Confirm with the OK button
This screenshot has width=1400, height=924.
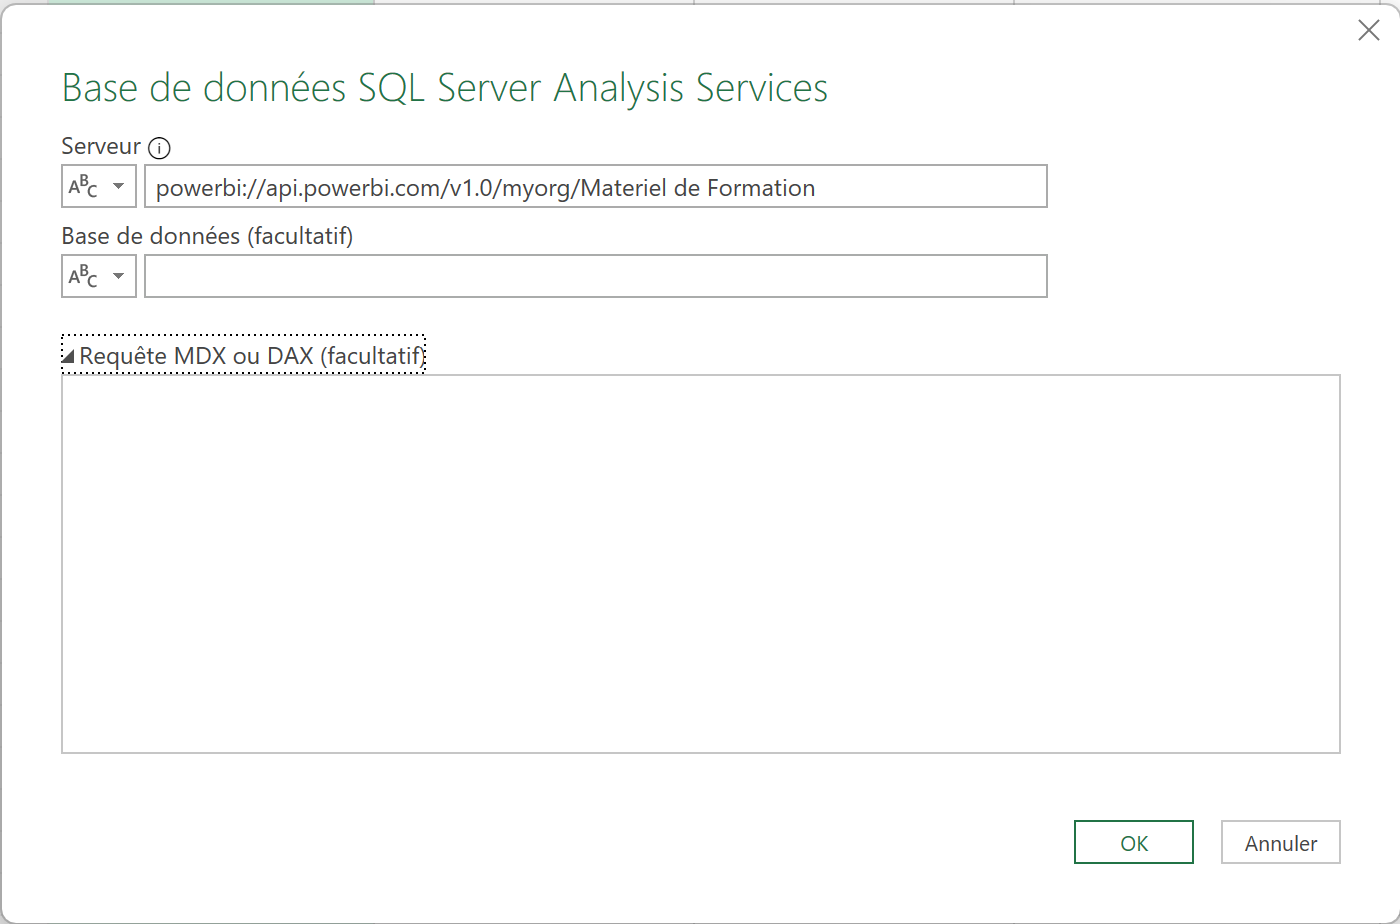1134,842
